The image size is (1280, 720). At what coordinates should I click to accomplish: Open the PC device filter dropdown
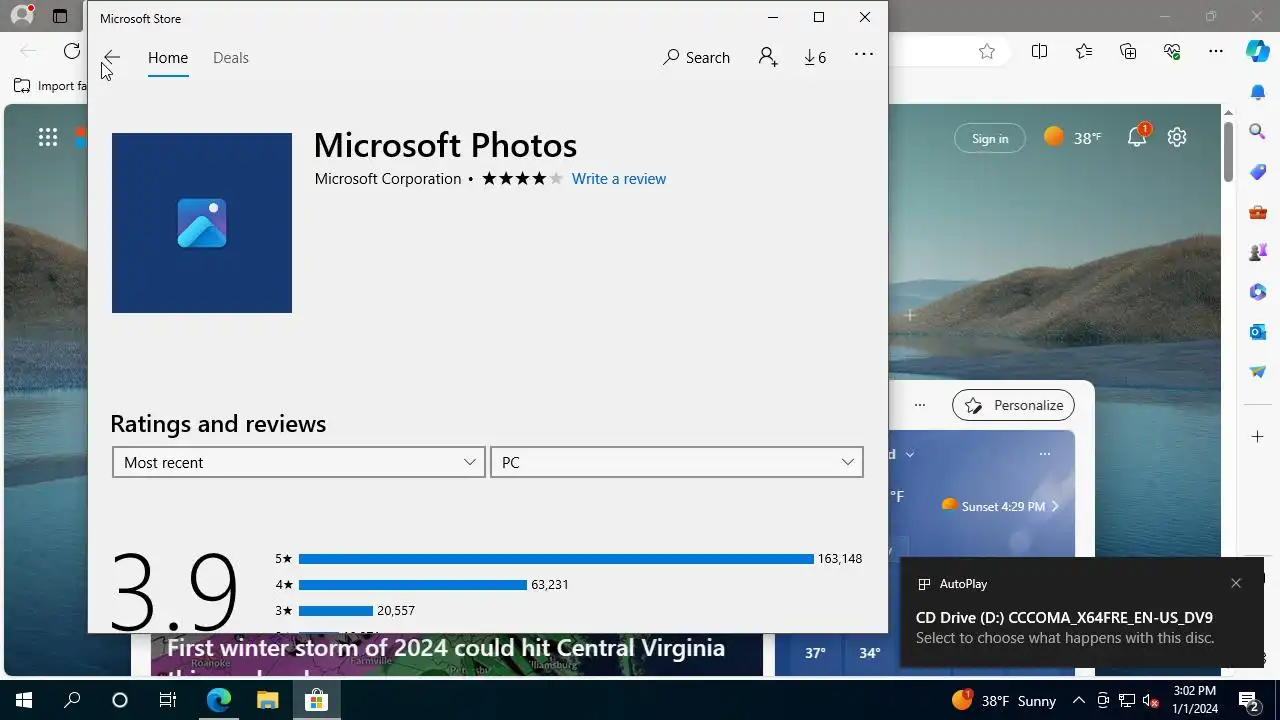click(677, 462)
